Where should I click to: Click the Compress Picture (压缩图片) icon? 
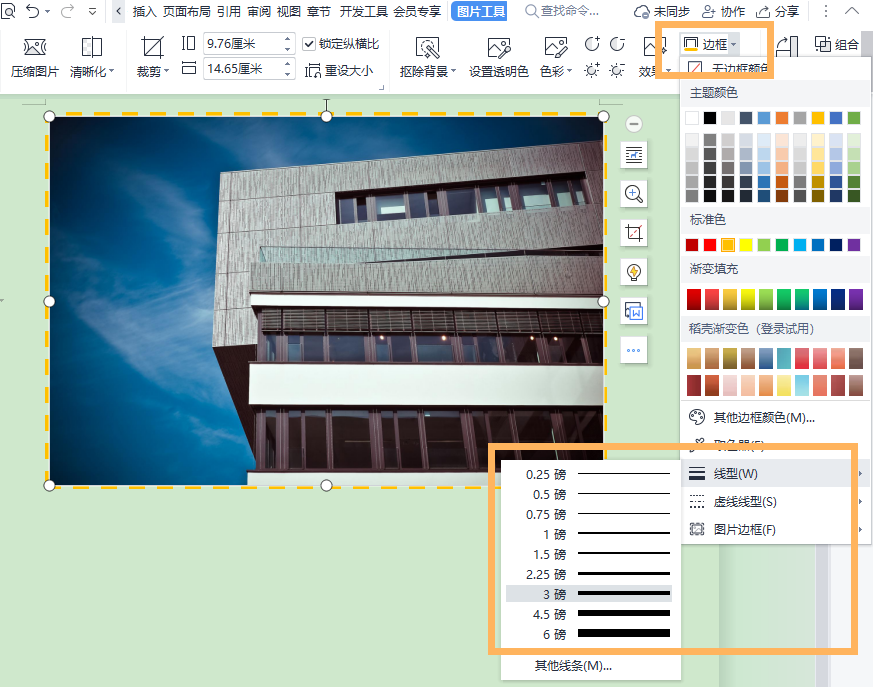click(x=35, y=47)
